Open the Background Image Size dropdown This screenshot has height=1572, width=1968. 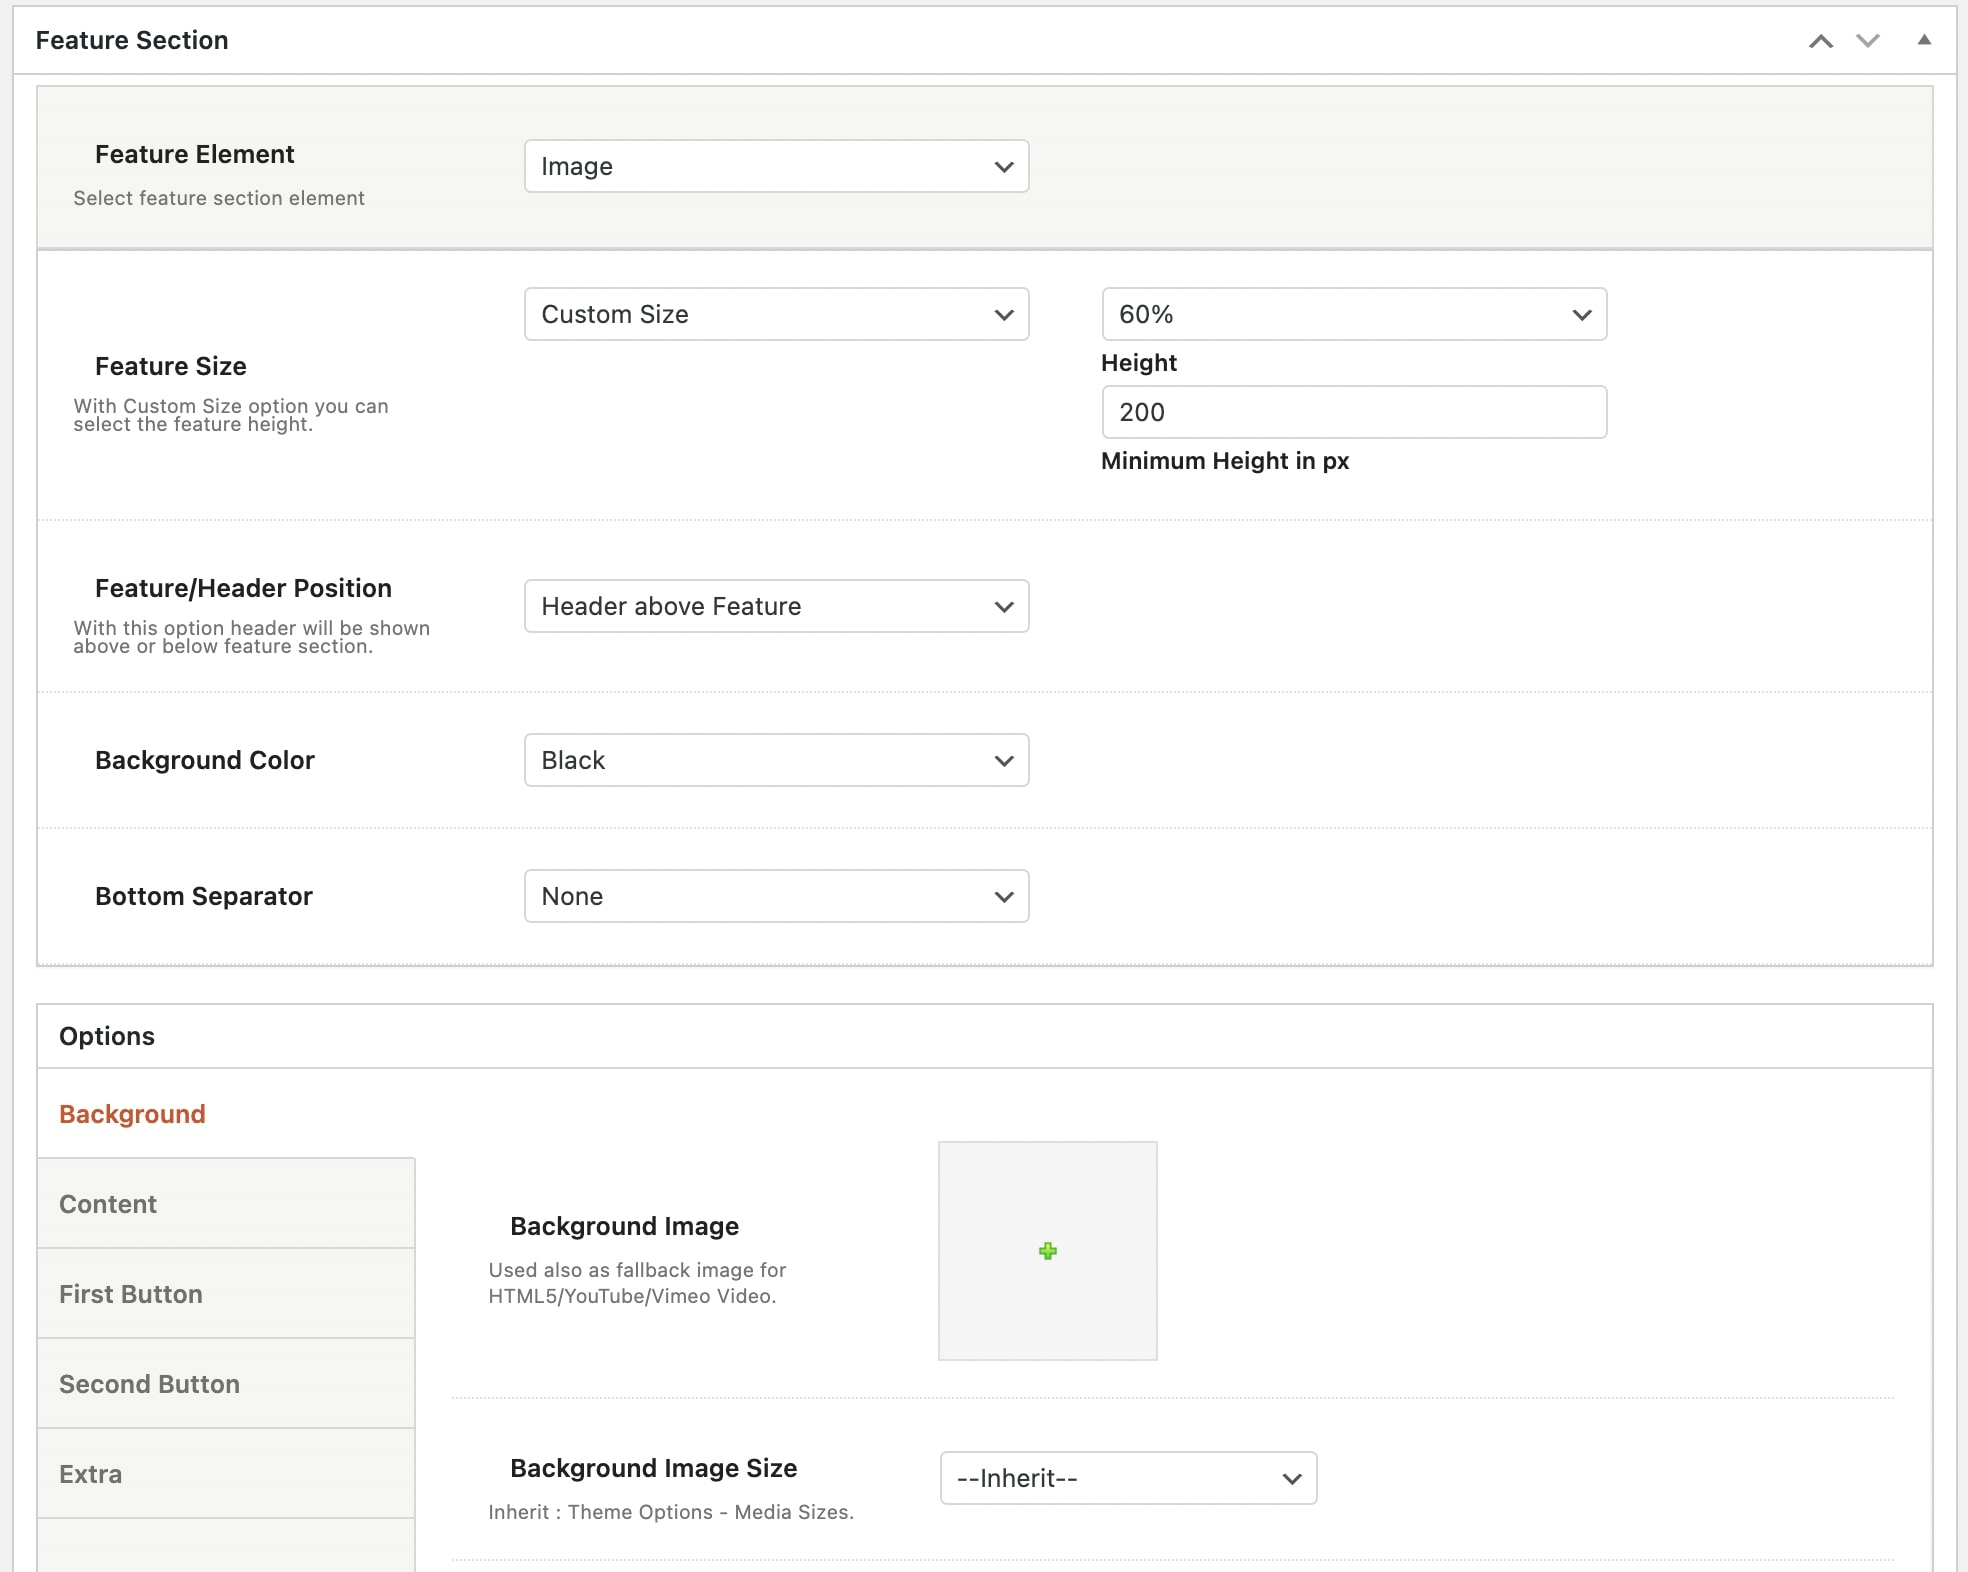coord(1128,1478)
